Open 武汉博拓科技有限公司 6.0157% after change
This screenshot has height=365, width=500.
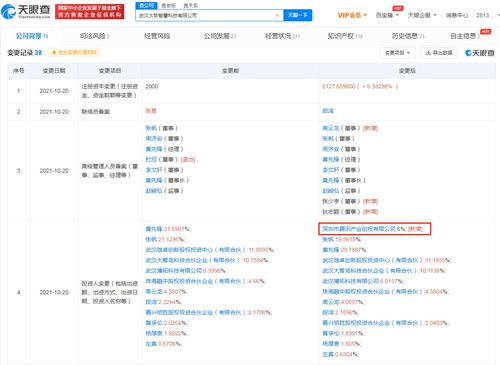350,281
